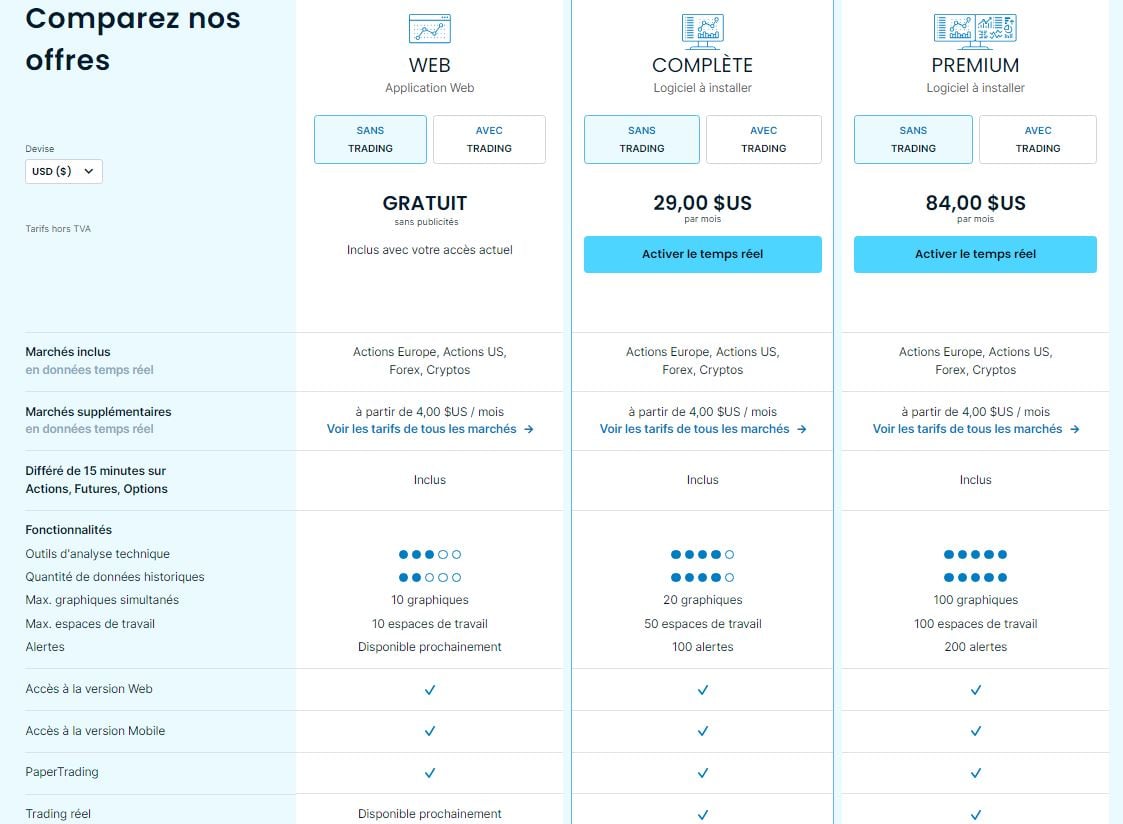
Task: Activate real time for the 84,00 $US plan
Action: pyautogui.click(x=975, y=254)
